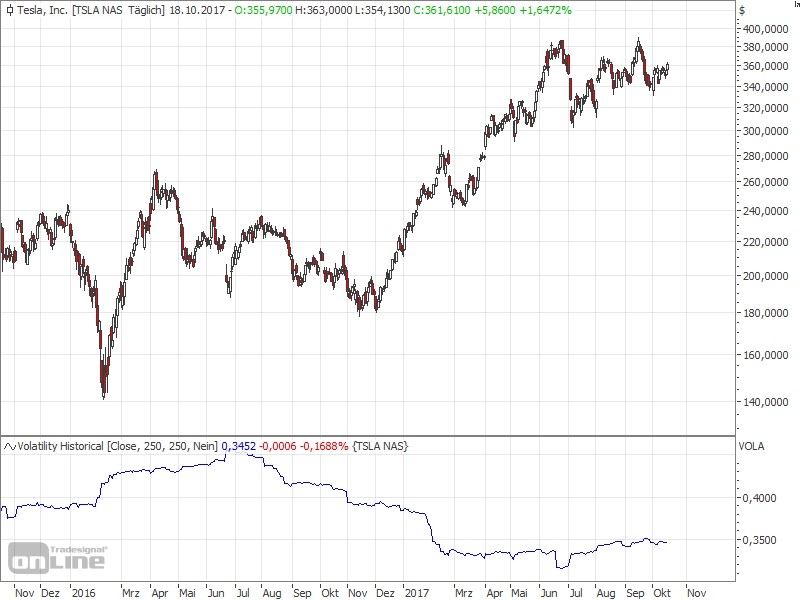Click the volatility change -0,0006

coord(278,446)
